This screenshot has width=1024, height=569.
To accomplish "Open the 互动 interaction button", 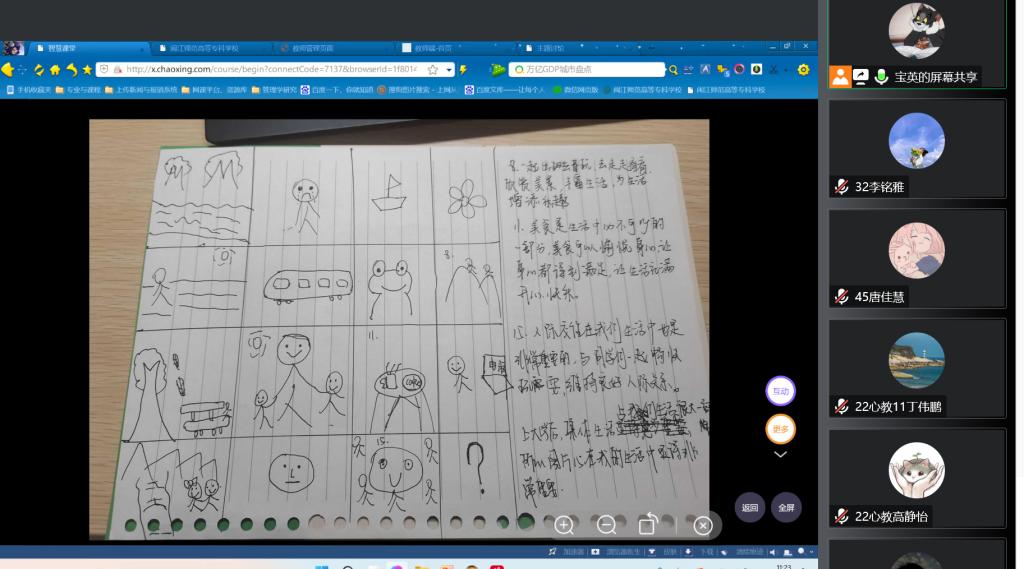I will pos(780,391).
